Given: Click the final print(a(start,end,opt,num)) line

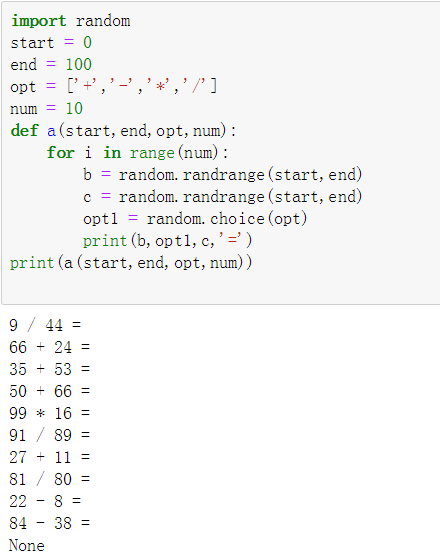Looking at the screenshot, I should (131, 263).
